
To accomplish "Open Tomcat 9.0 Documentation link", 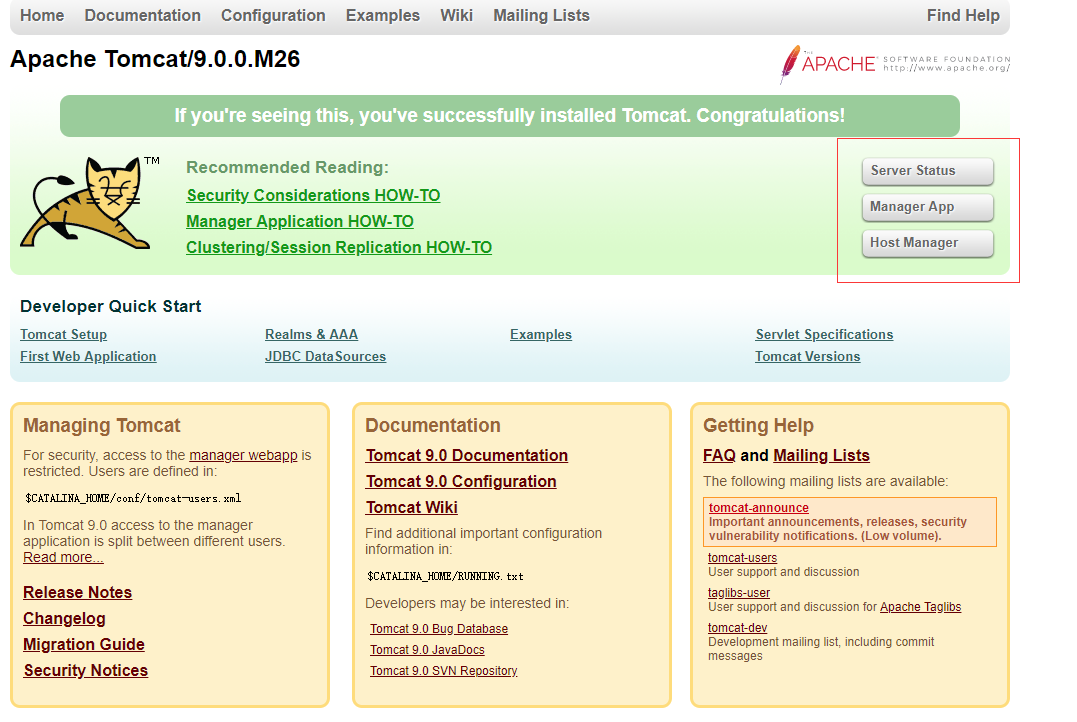I will (x=467, y=456).
